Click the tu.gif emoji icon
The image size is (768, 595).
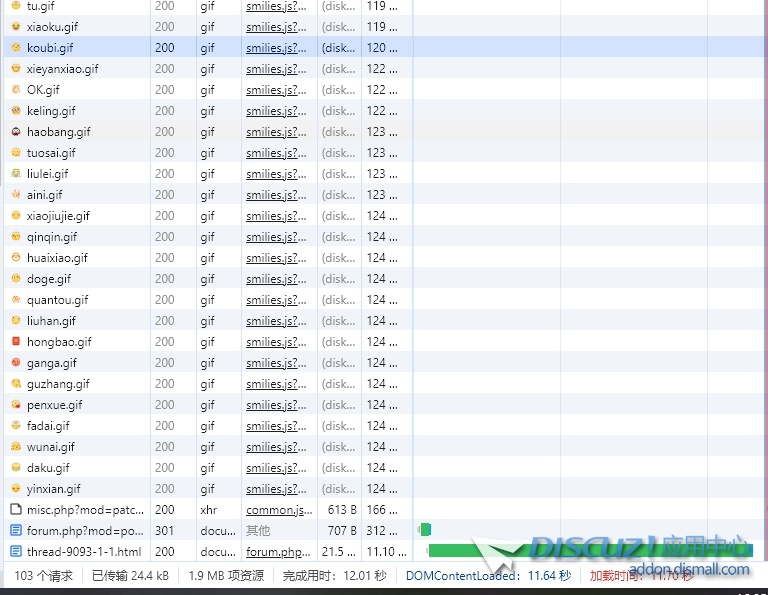[16, 6]
